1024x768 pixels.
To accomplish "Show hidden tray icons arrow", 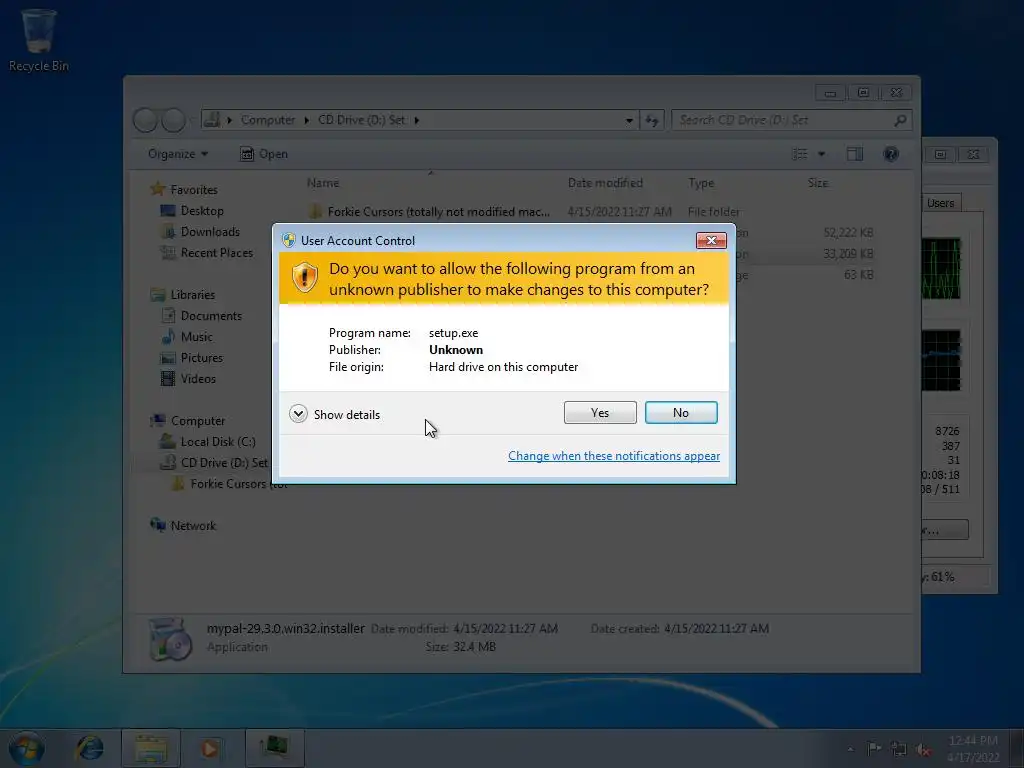I will coord(850,749).
